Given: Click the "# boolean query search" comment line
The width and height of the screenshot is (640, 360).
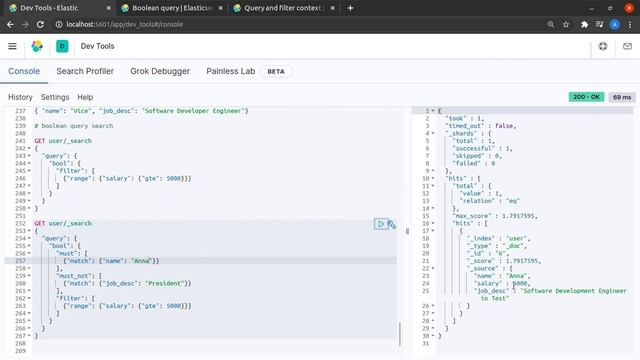Looking at the screenshot, I should point(73,126).
